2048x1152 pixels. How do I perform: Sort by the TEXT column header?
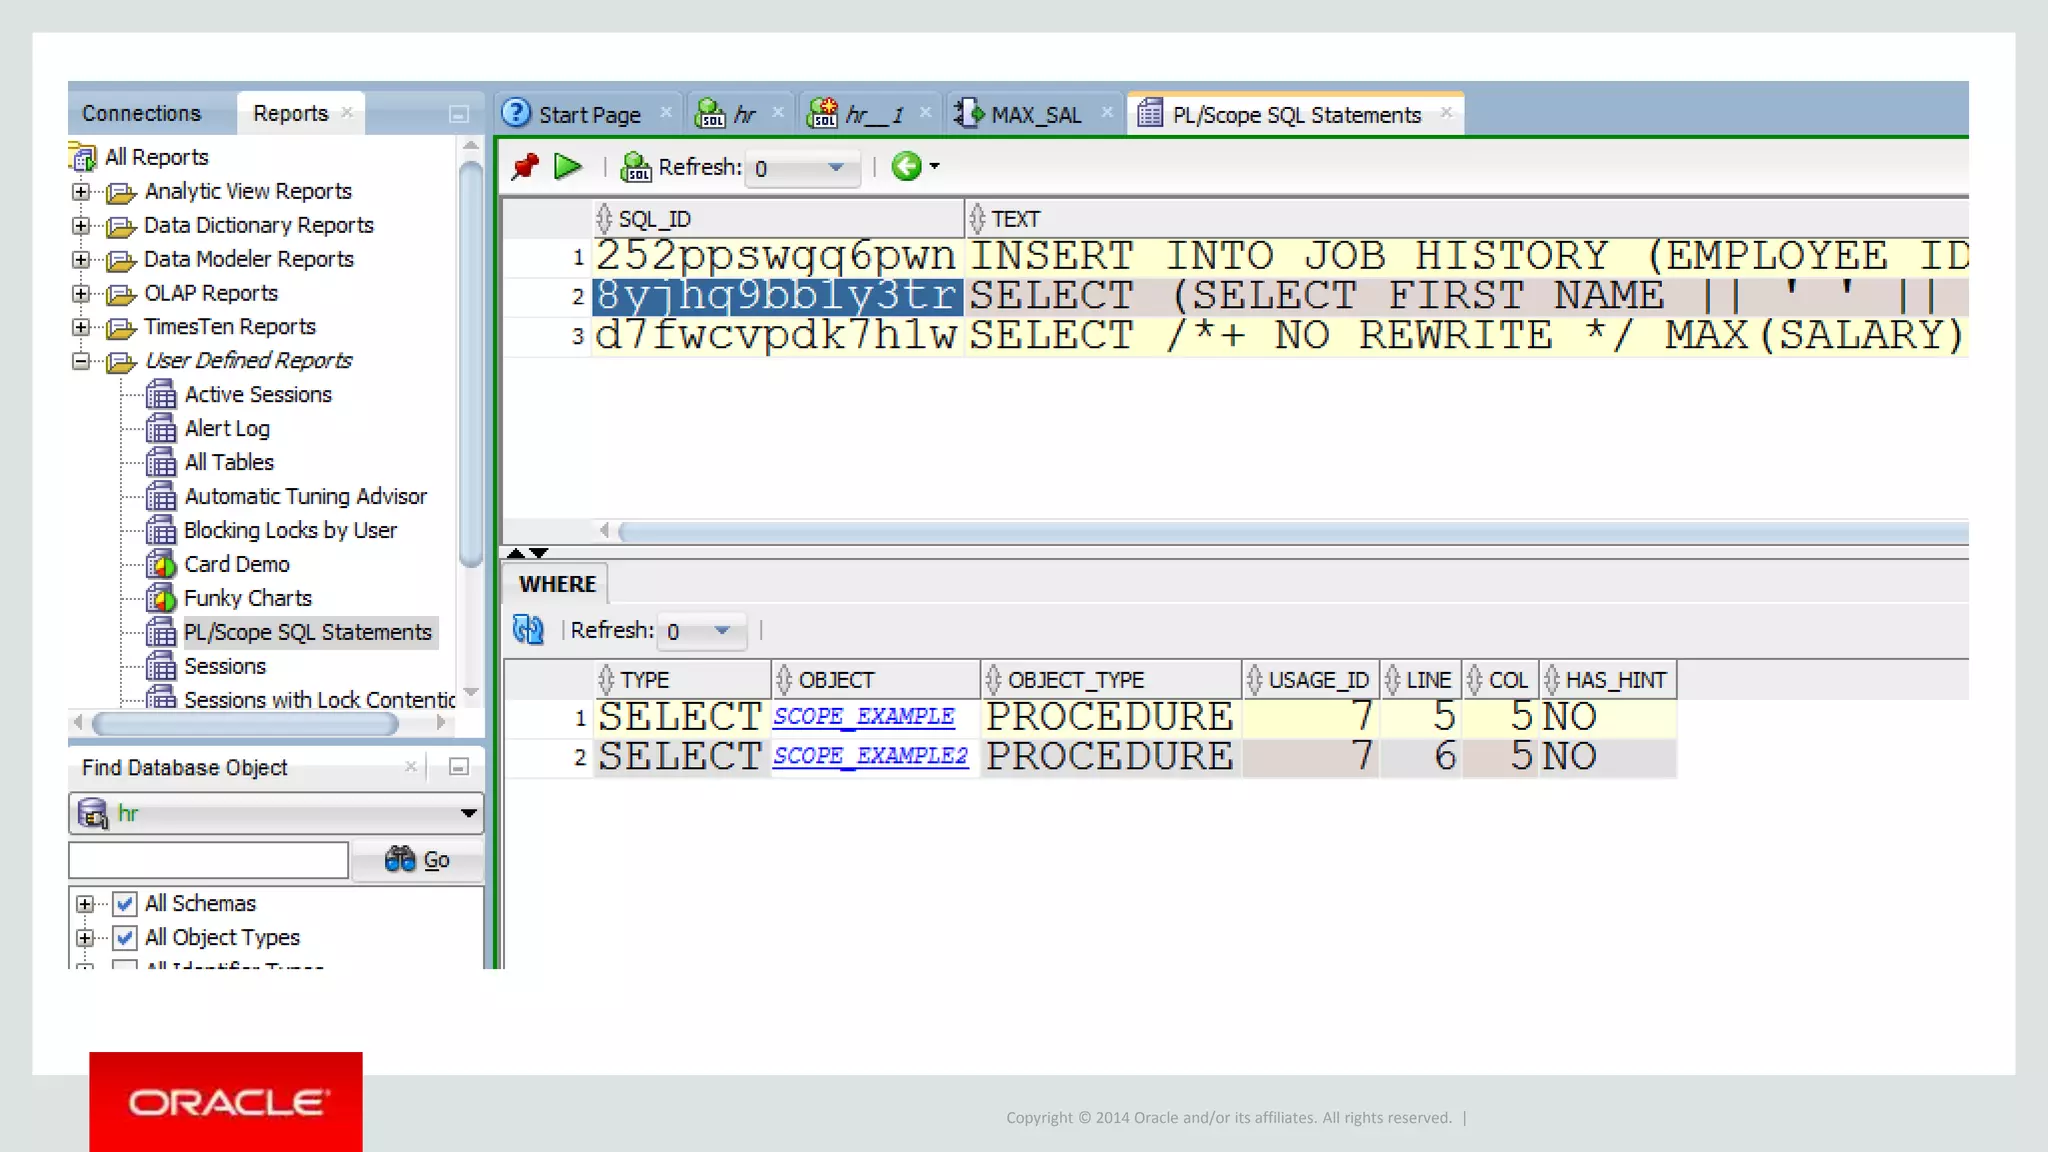pos(1466,219)
